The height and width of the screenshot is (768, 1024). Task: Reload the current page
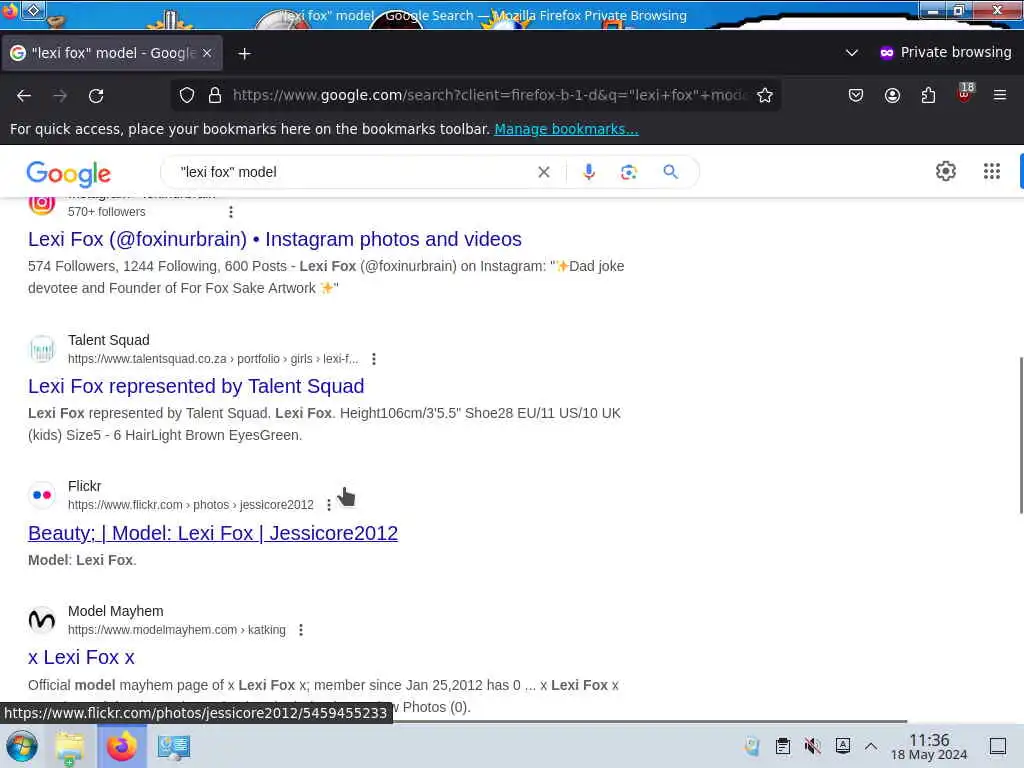96,96
